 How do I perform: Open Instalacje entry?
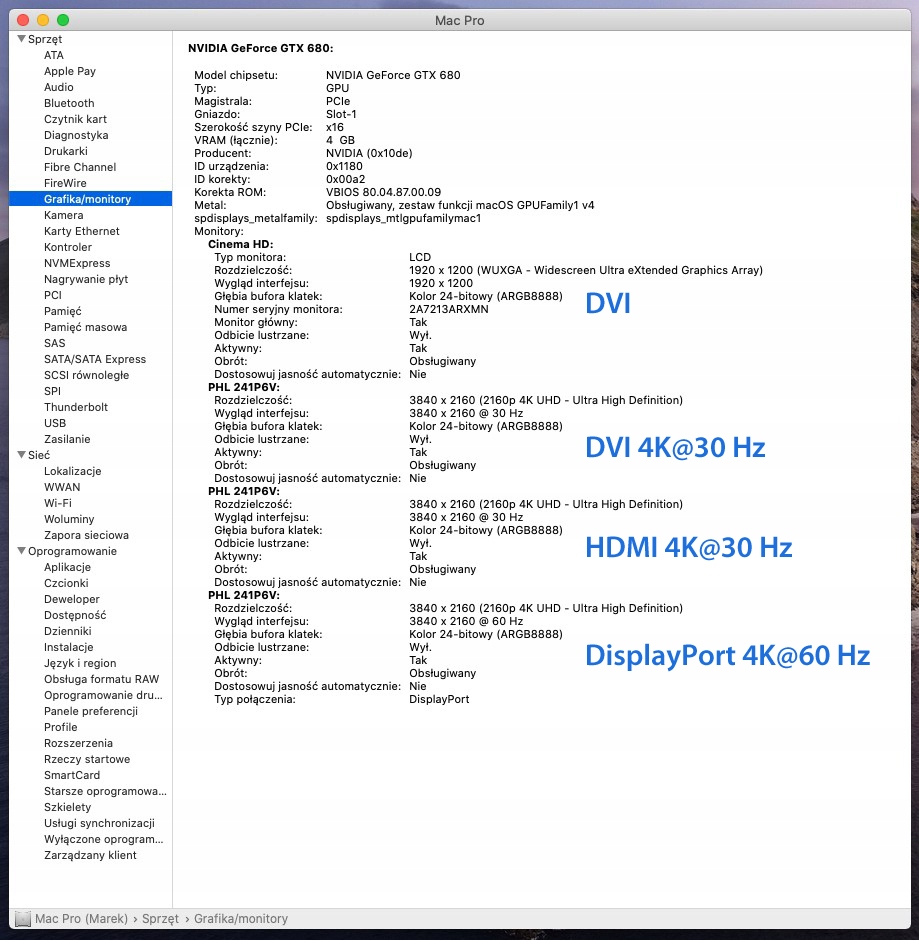coord(68,647)
